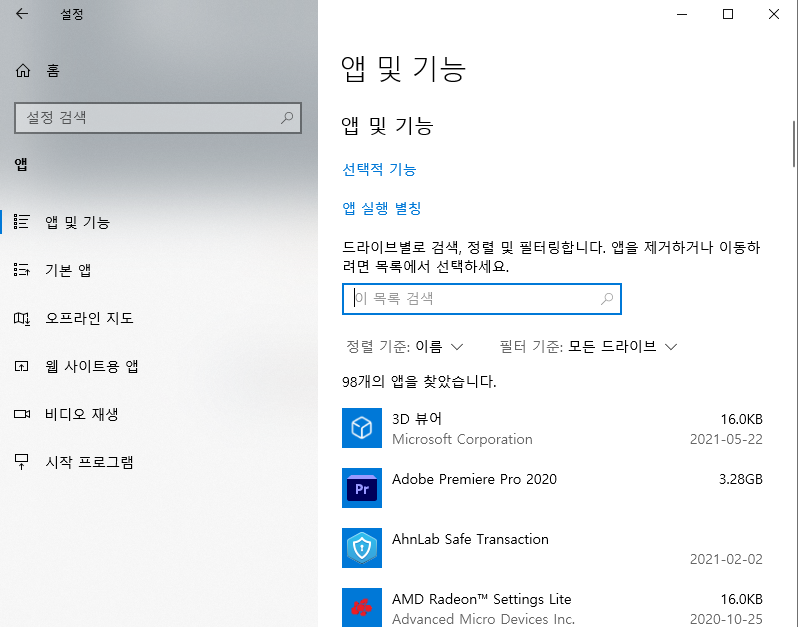The image size is (798, 627).
Task: Open 정렬 기준 이름 dropdown
Action: (x=405, y=347)
